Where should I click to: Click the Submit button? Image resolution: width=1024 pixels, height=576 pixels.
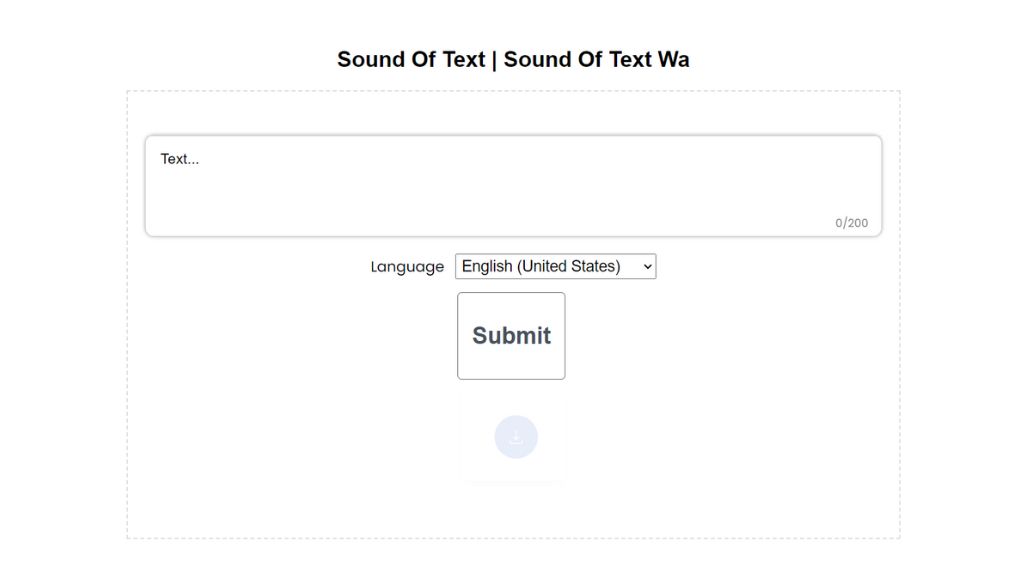(511, 336)
